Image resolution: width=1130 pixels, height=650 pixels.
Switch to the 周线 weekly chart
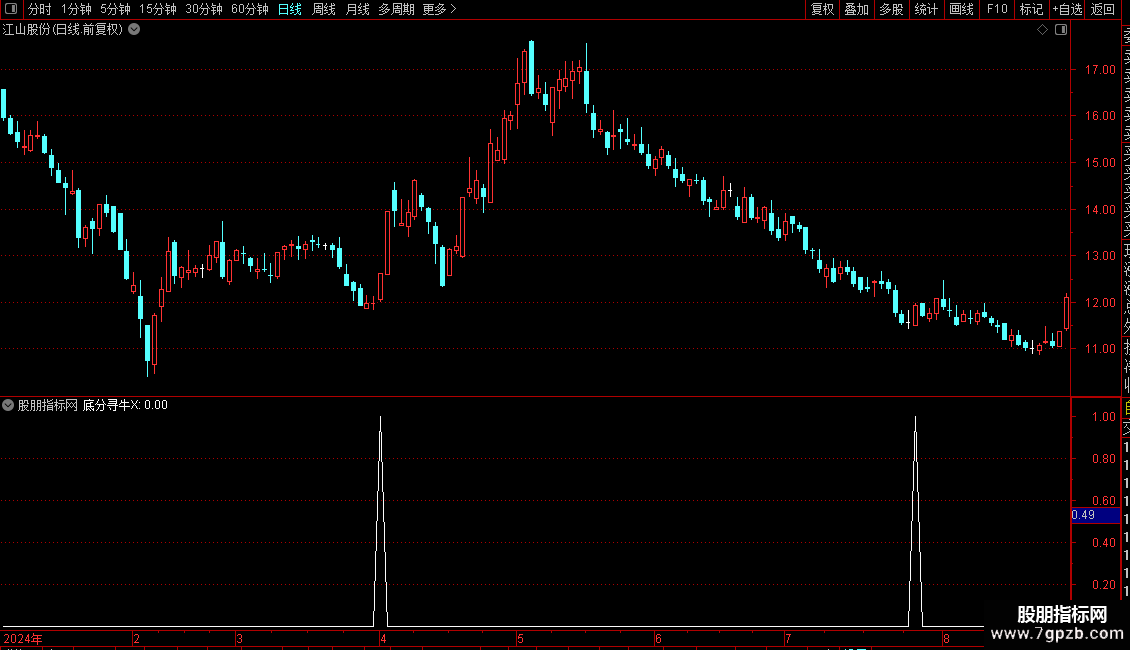click(x=324, y=9)
